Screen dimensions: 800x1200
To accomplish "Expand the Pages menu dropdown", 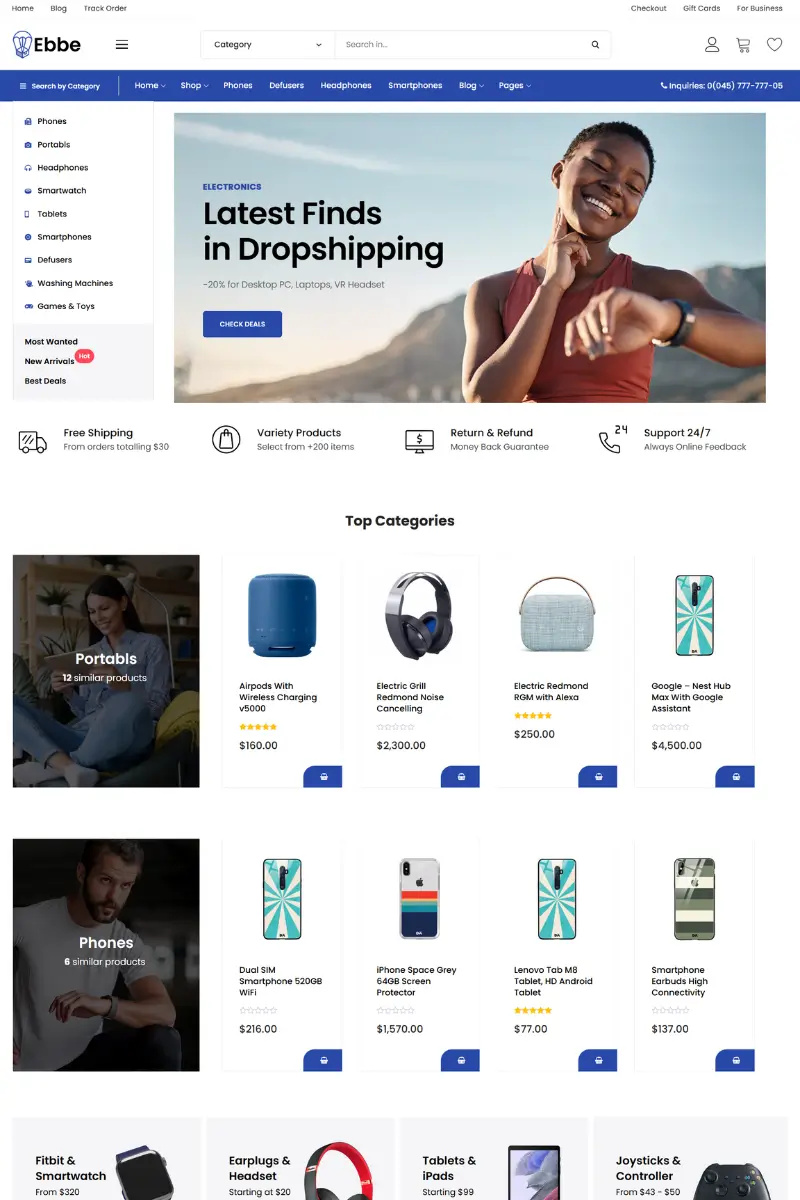I will (x=515, y=85).
